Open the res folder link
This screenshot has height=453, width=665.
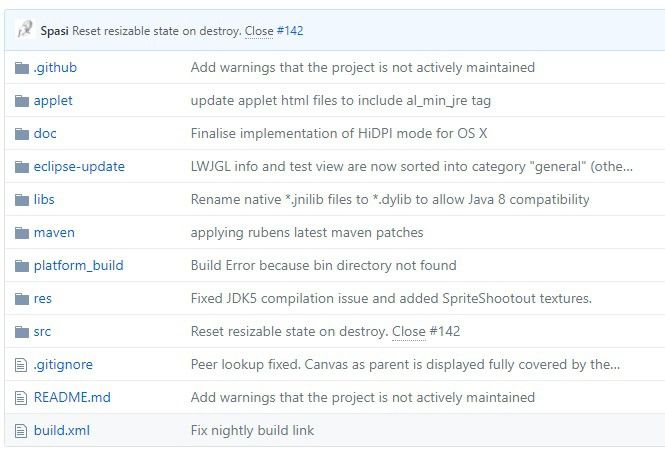point(43,299)
